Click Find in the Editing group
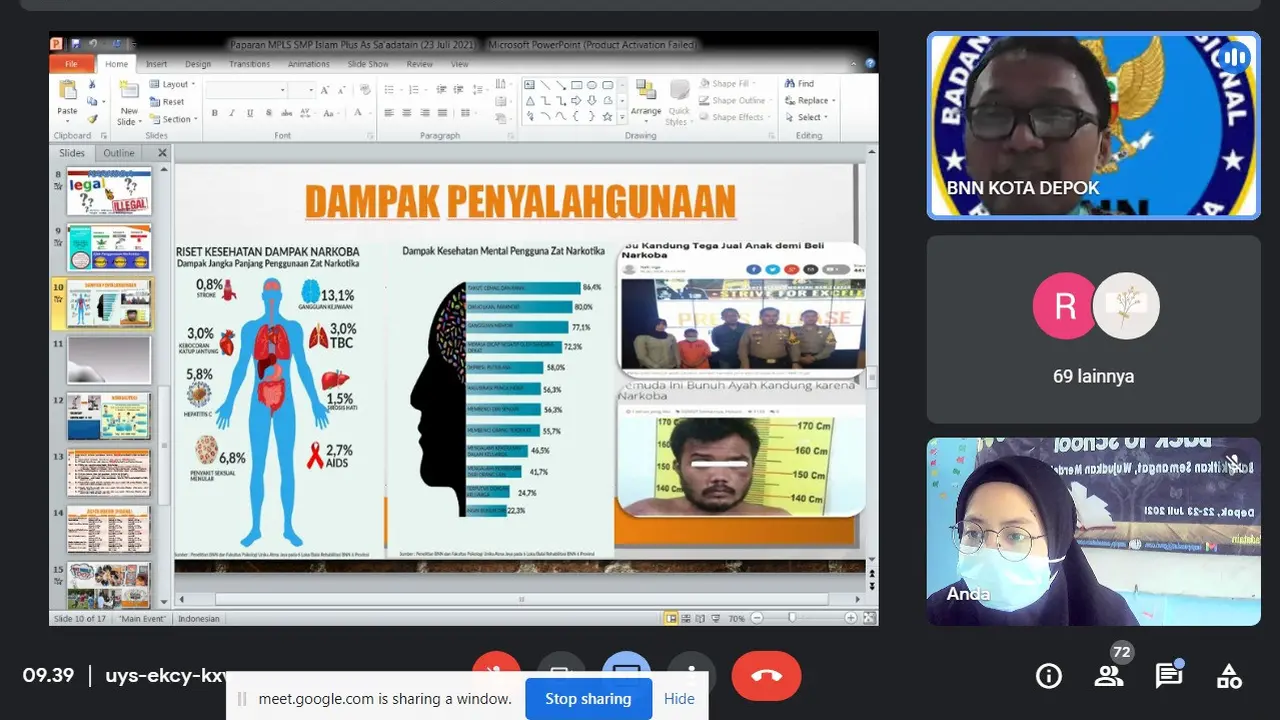 [x=799, y=84]
